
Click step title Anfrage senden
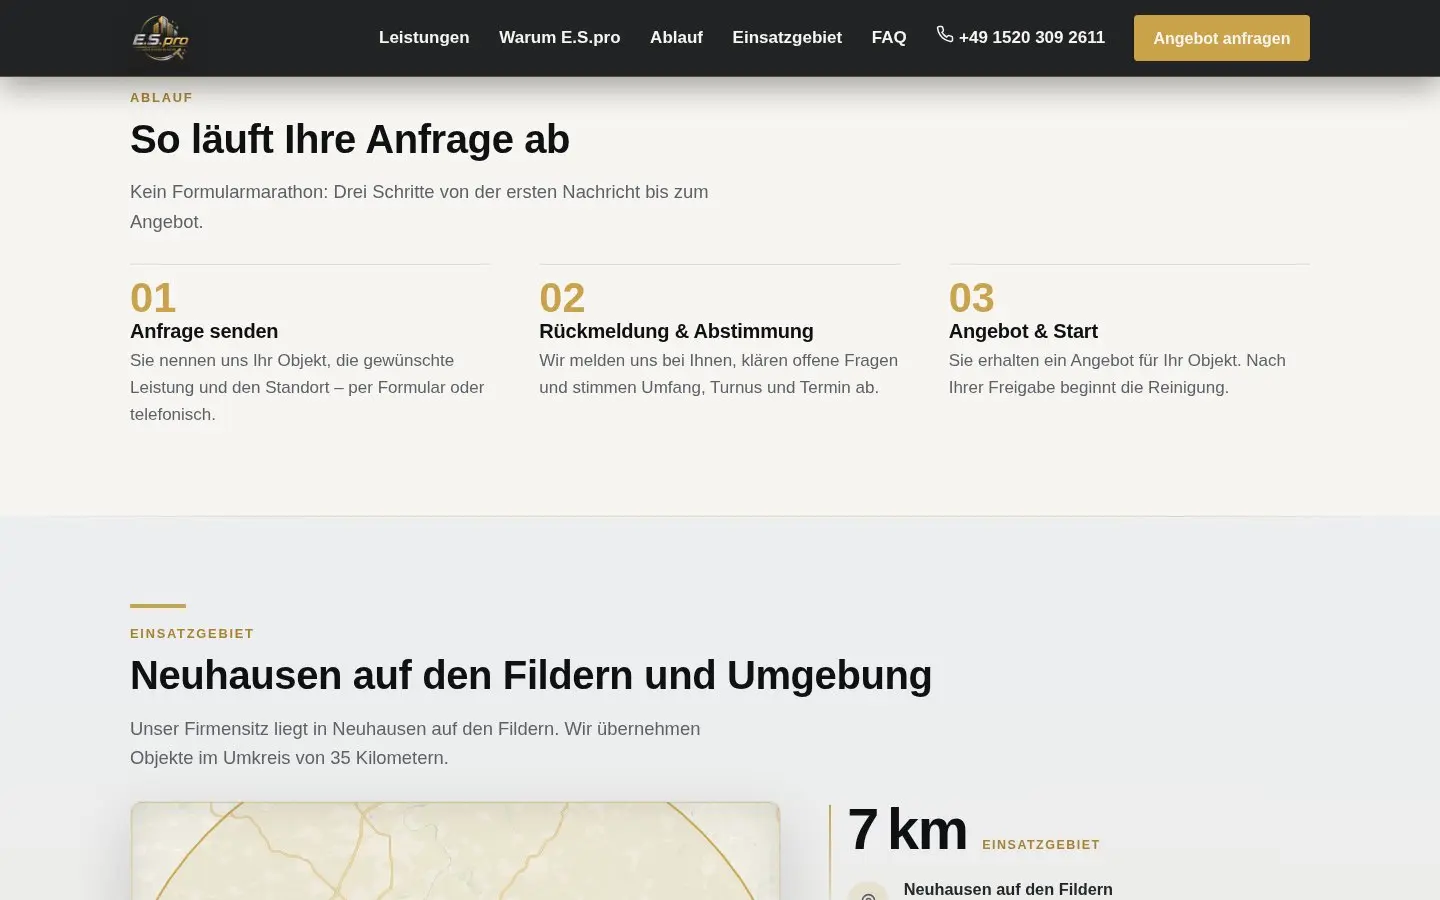pyautogui.click(x=204, y=331)
